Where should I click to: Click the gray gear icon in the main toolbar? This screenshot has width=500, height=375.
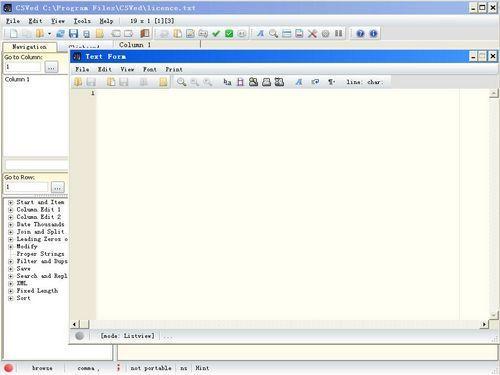pos(325,34)
